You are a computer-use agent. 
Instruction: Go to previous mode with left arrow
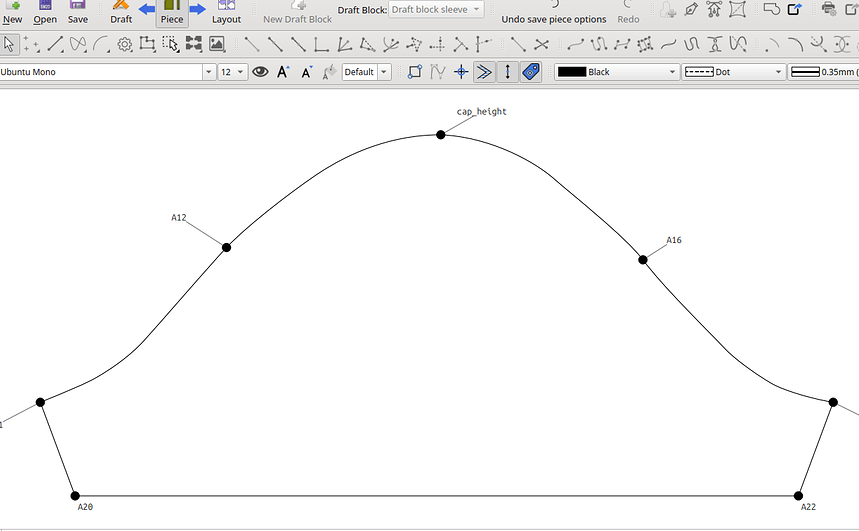pos(147,9)
